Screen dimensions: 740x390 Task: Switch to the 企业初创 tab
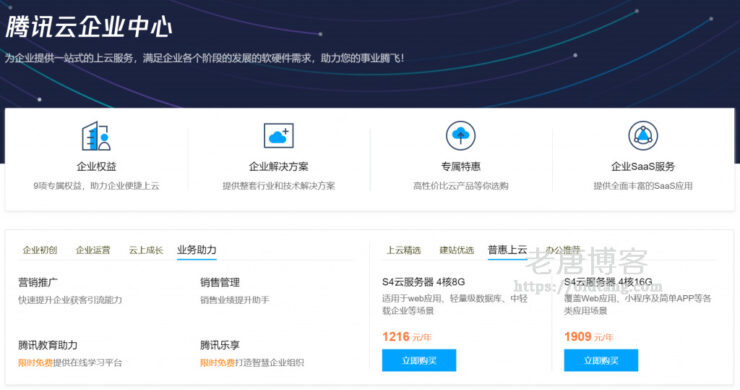coord(40,250)
